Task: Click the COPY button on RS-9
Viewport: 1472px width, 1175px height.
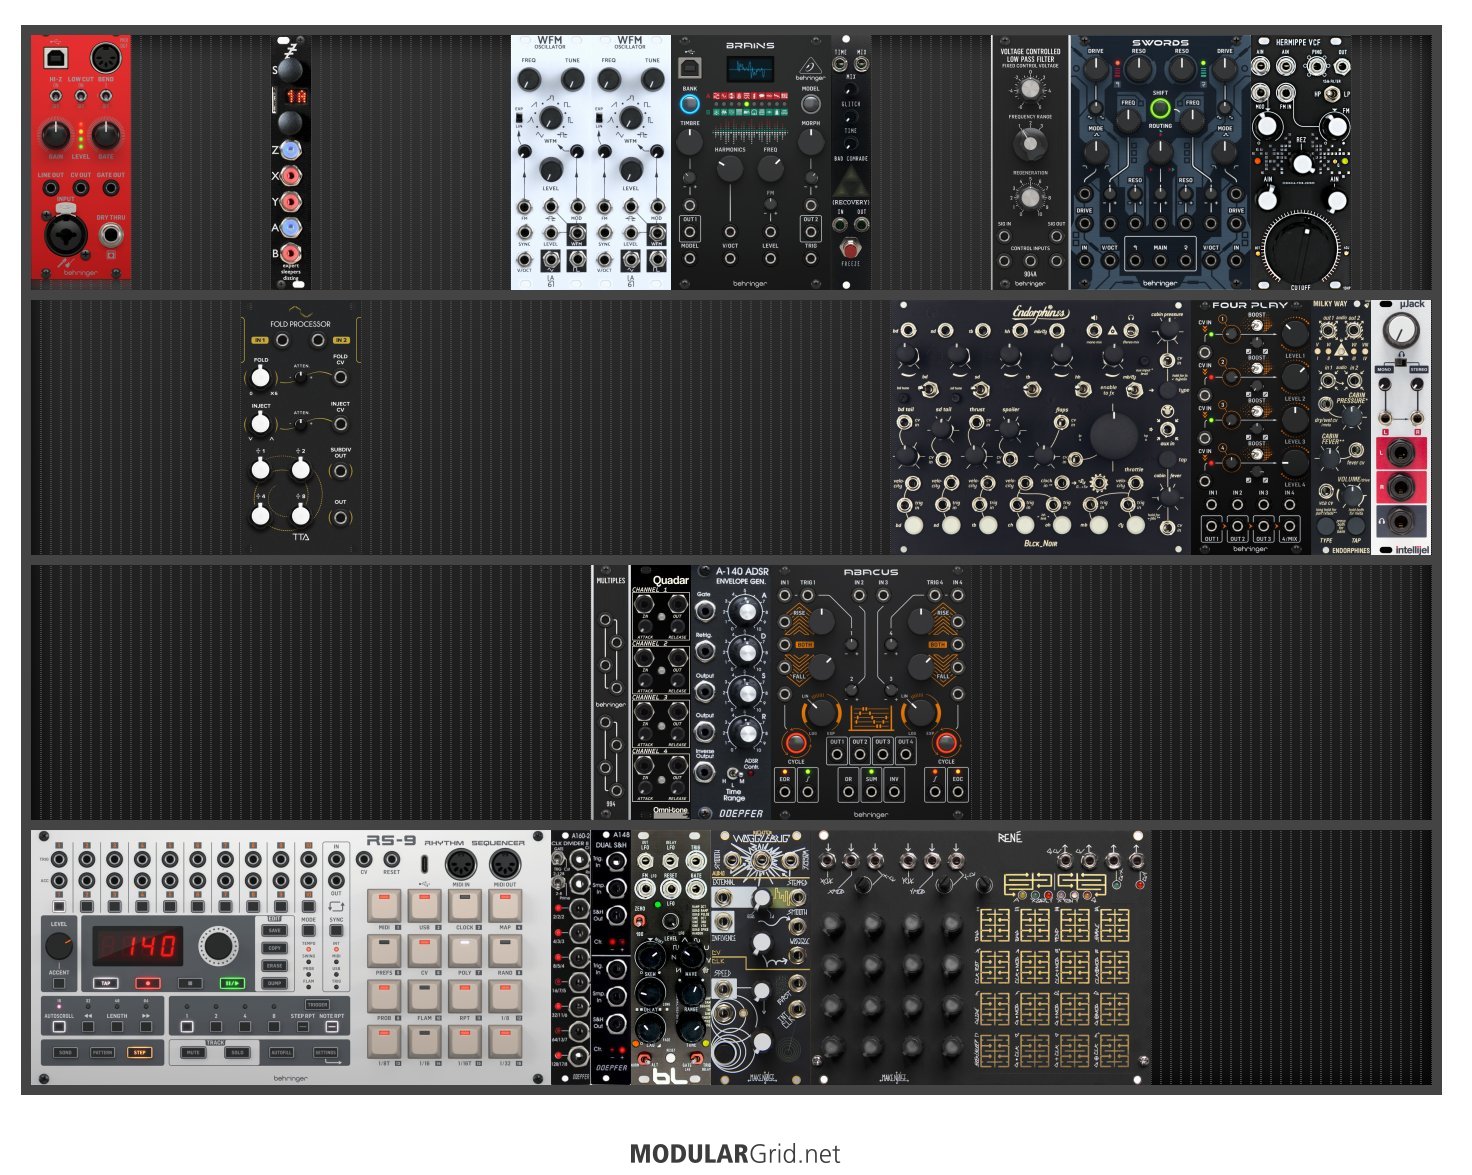Action: [x=275, y=948]
